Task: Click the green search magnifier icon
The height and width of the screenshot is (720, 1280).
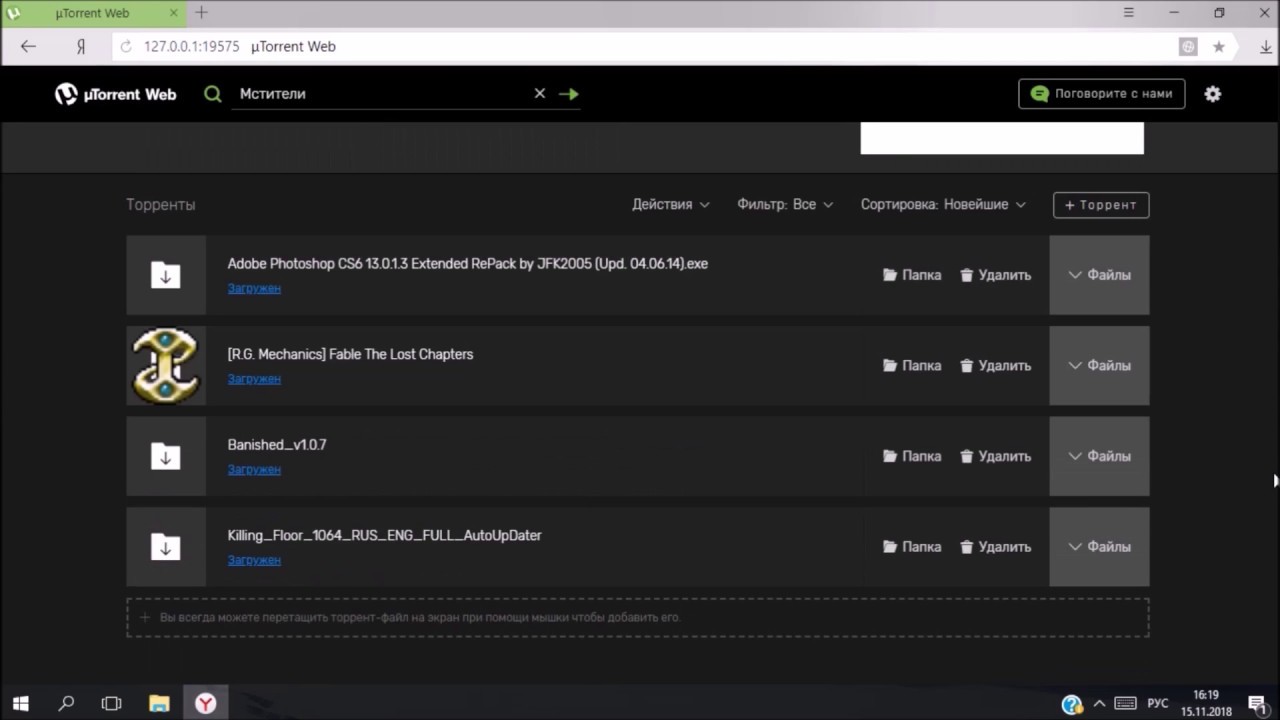Action: pyautogui.click(x=212, y=94)
